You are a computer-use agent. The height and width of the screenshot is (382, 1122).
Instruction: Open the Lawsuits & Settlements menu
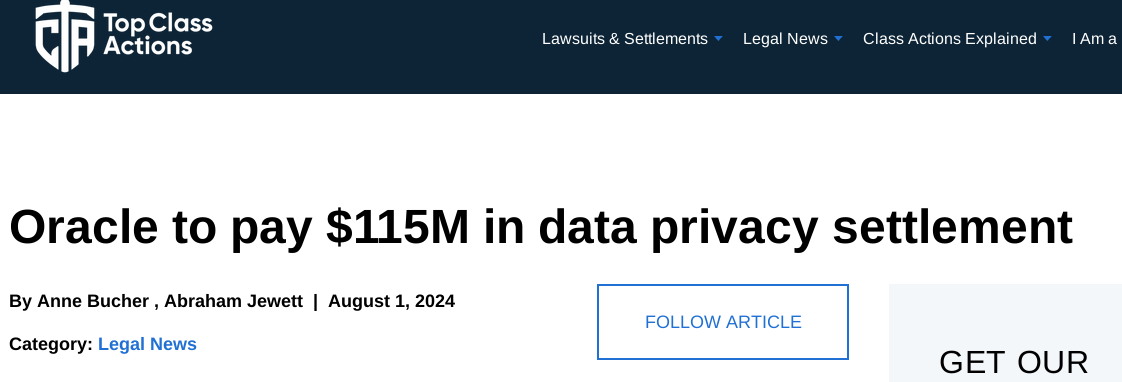pos(625,39)
